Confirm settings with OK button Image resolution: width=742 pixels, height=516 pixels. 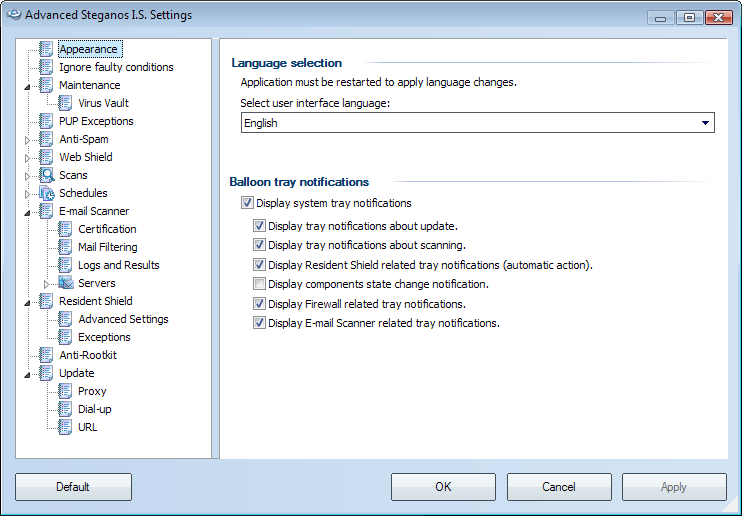pos(443,487)
